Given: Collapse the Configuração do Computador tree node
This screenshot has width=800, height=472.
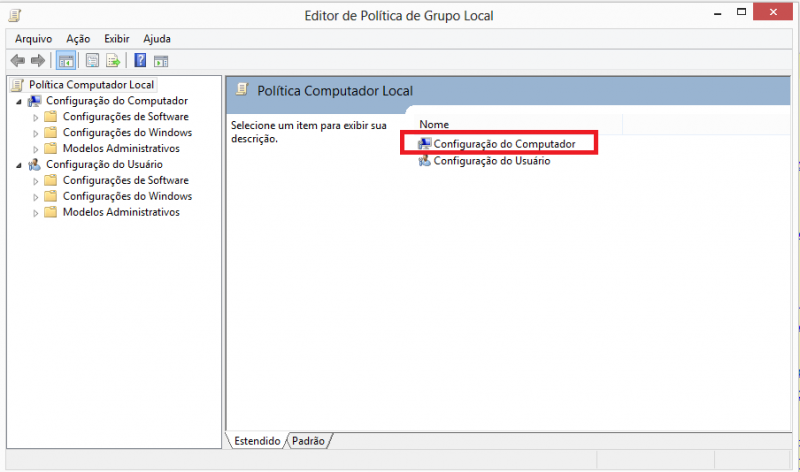Looking at the screenshot, I should 19,101.
